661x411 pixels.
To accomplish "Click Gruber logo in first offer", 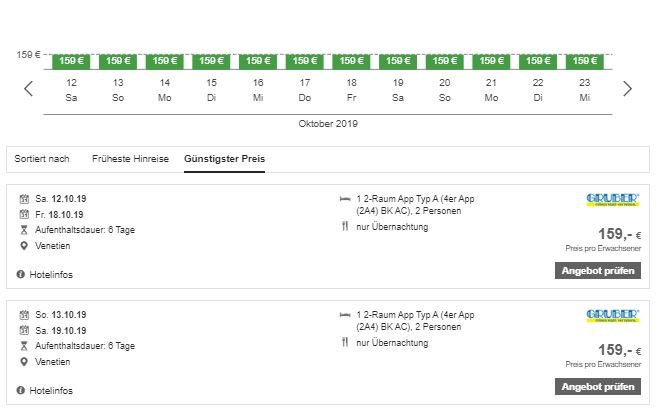I will [x=612, y=201].
